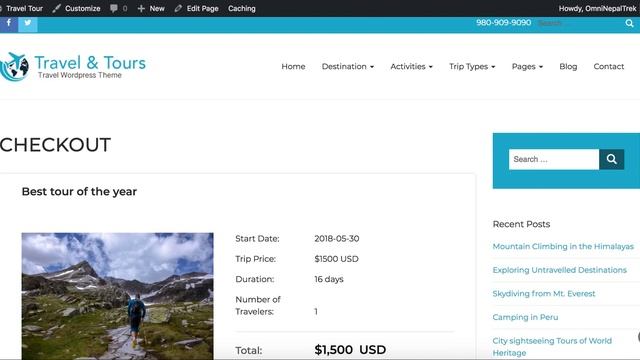Click the sidebar search submit button
The width and height of the screenshot is (640, 360).
(x=611, y=159)
